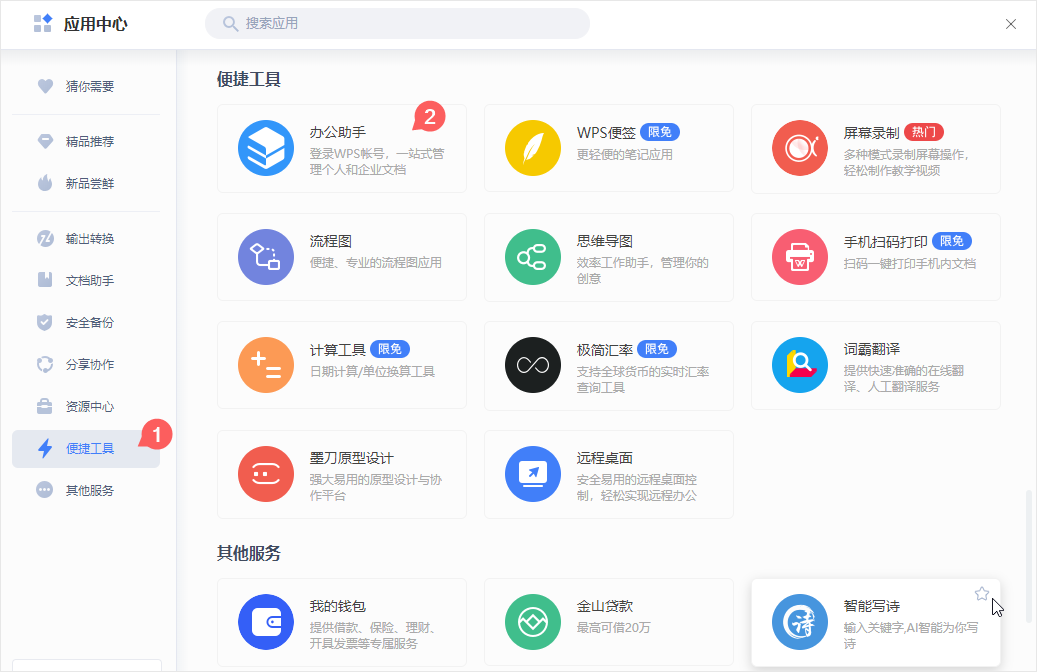Viewport: 1037px width, 672px height.
Task: Open 词霸翻译 translation service
Action: pos(799,365)
